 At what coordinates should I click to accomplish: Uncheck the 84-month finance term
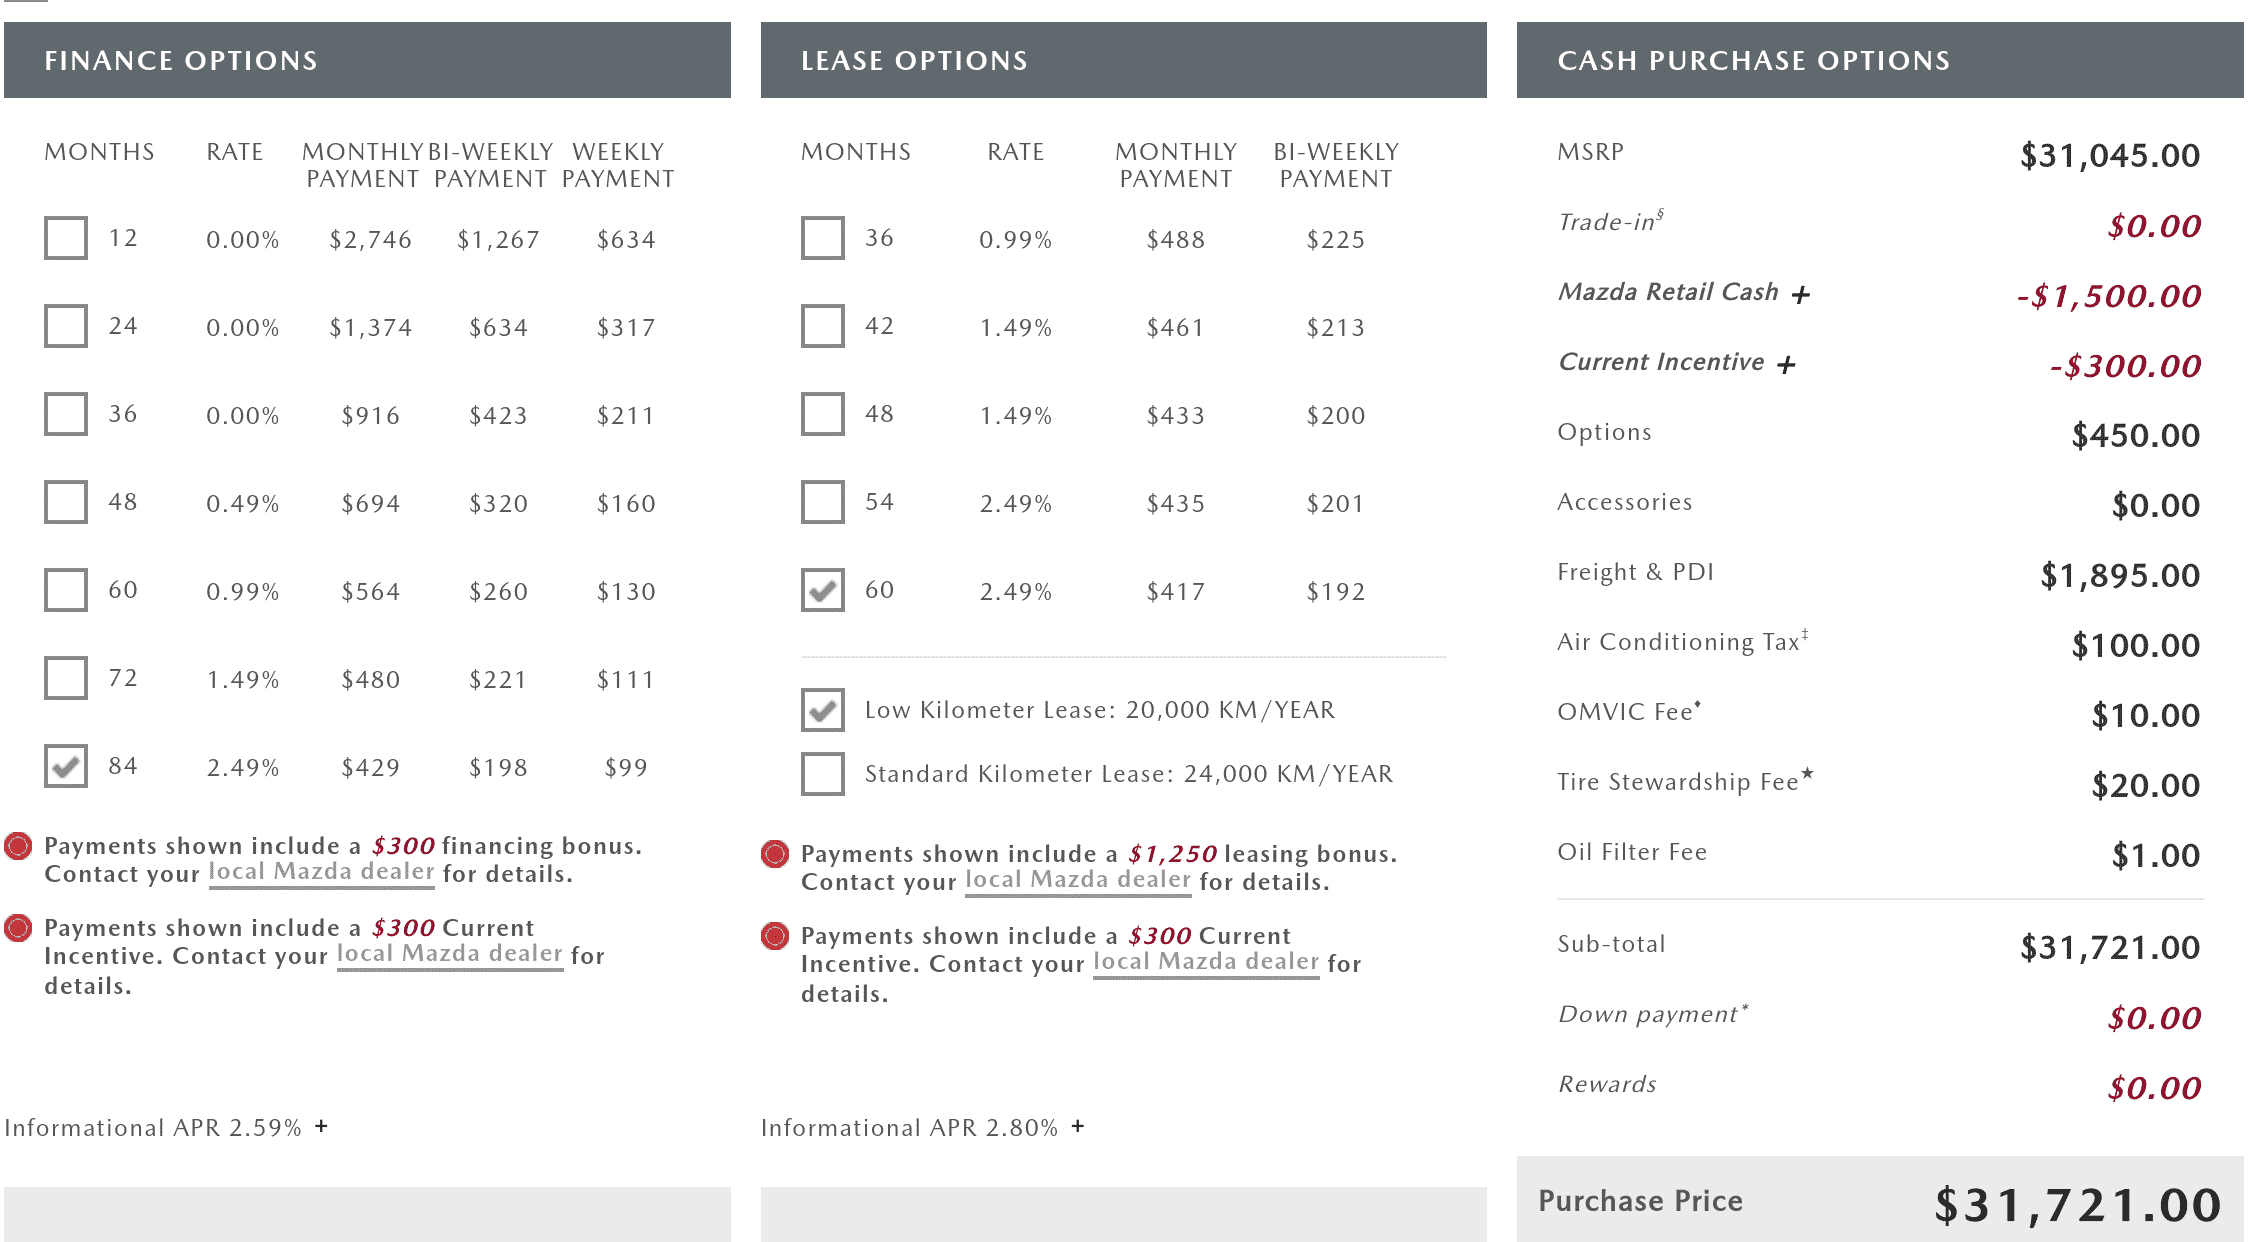[x=66, y=766]
